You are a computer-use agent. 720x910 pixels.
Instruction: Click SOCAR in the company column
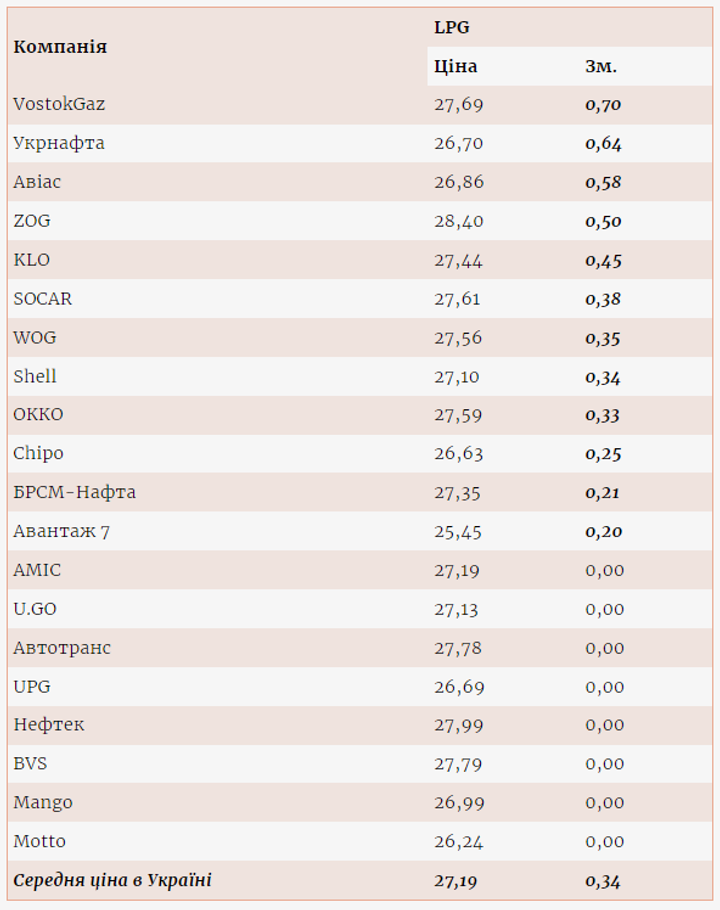43,299
